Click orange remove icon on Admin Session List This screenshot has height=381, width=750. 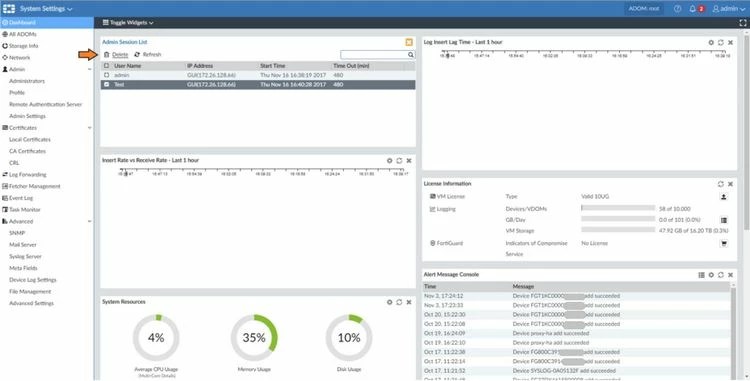[409, 42]
